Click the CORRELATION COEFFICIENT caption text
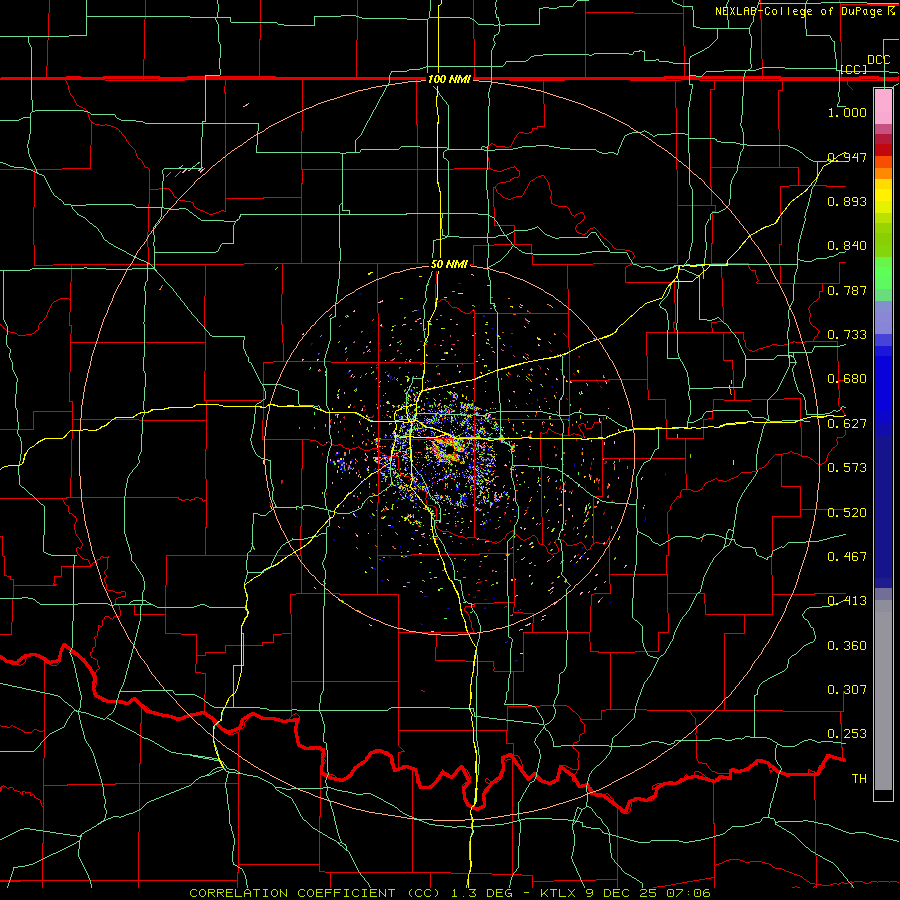The height and width of the screenshot is (900, 900). click(292, 893)
